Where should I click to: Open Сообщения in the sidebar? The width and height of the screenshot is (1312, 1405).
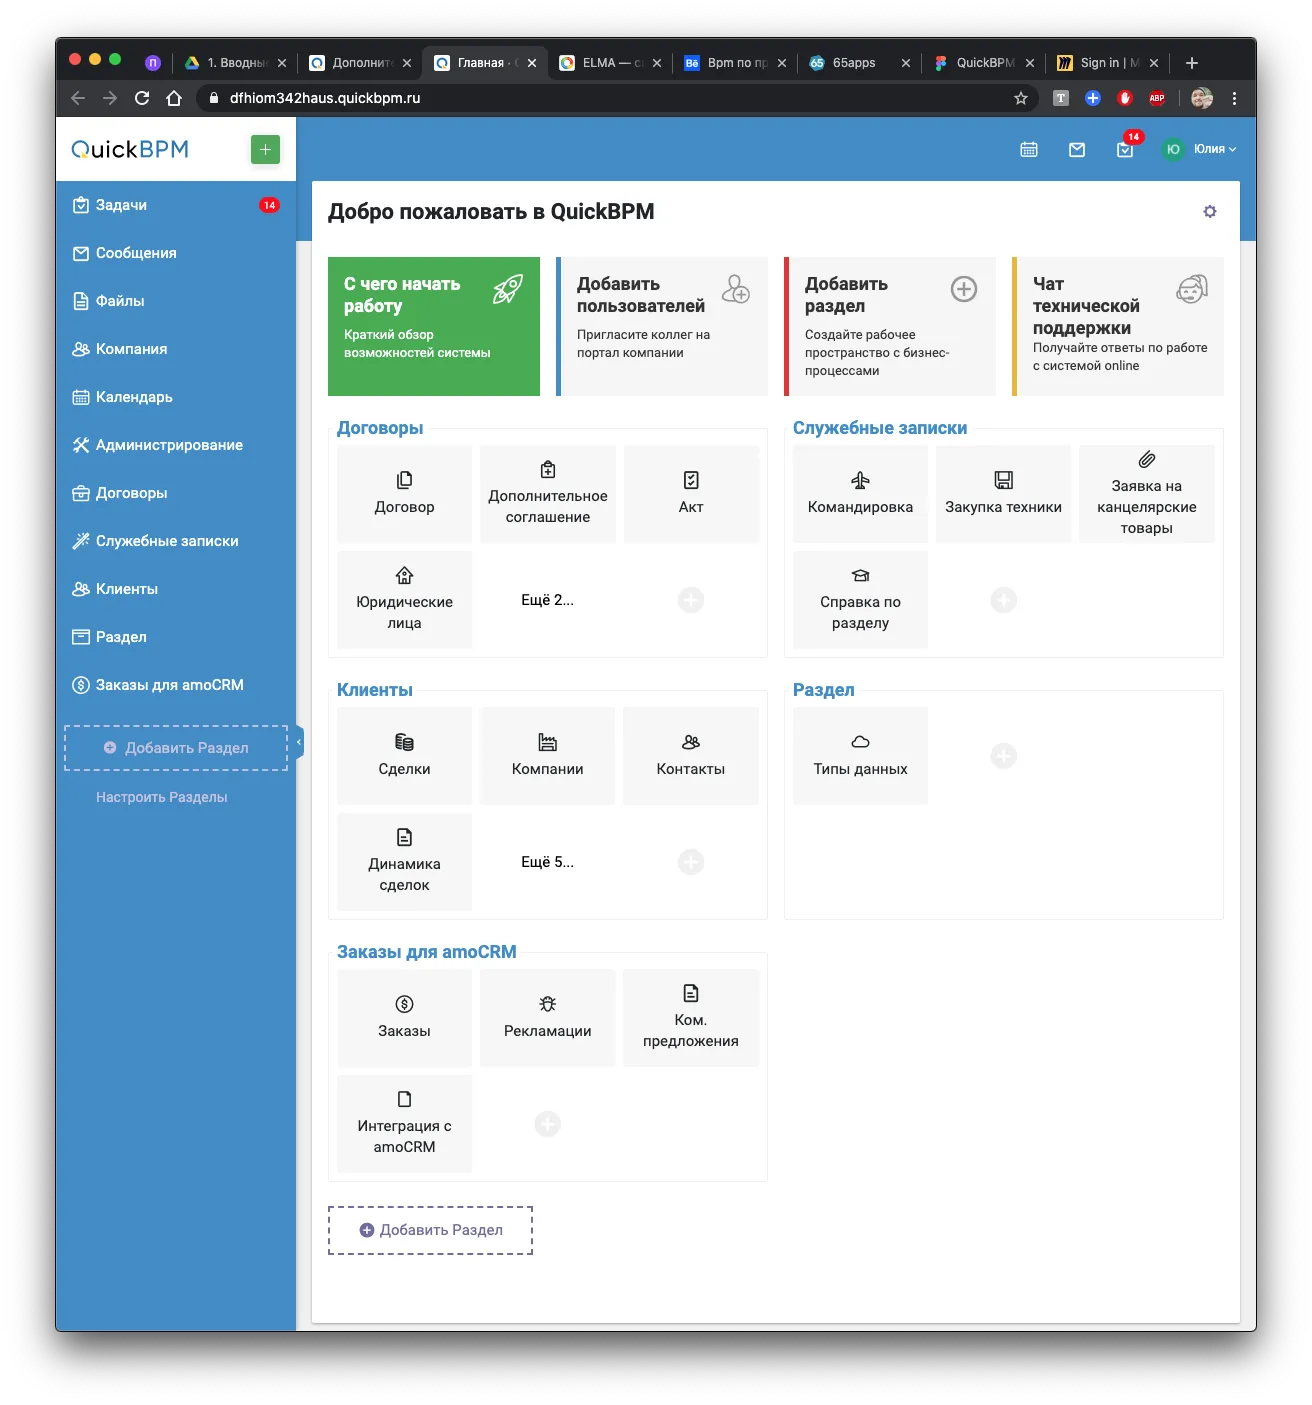pyautogui.click(x=176, y=253)
